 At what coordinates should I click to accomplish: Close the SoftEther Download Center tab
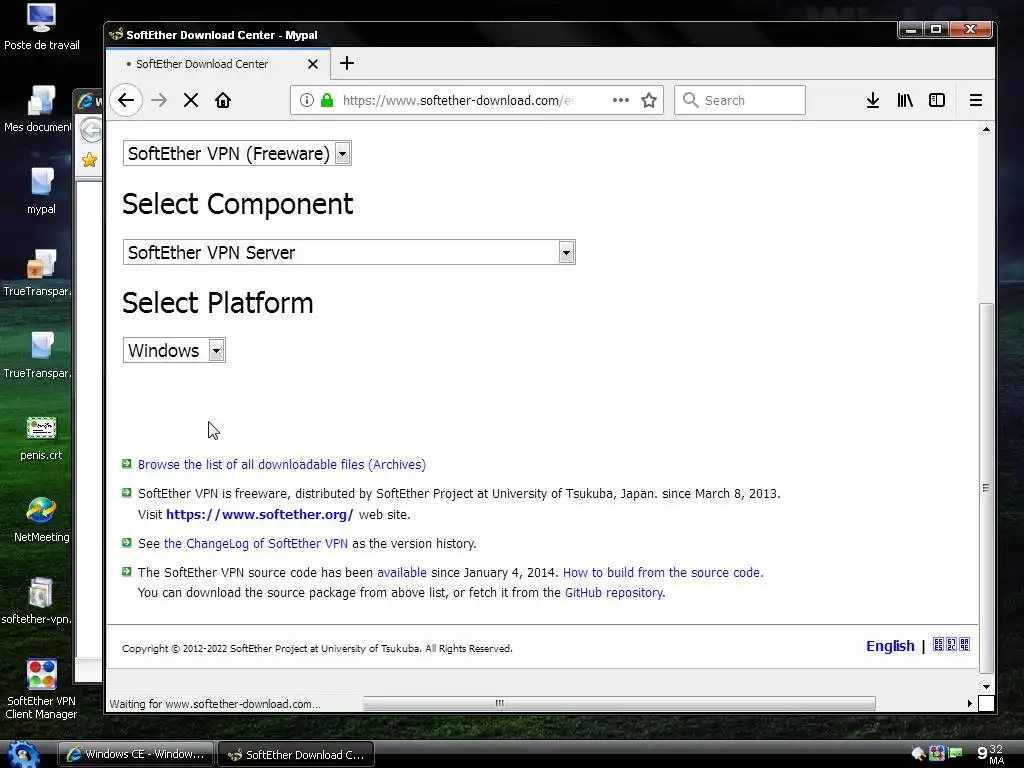313,64
